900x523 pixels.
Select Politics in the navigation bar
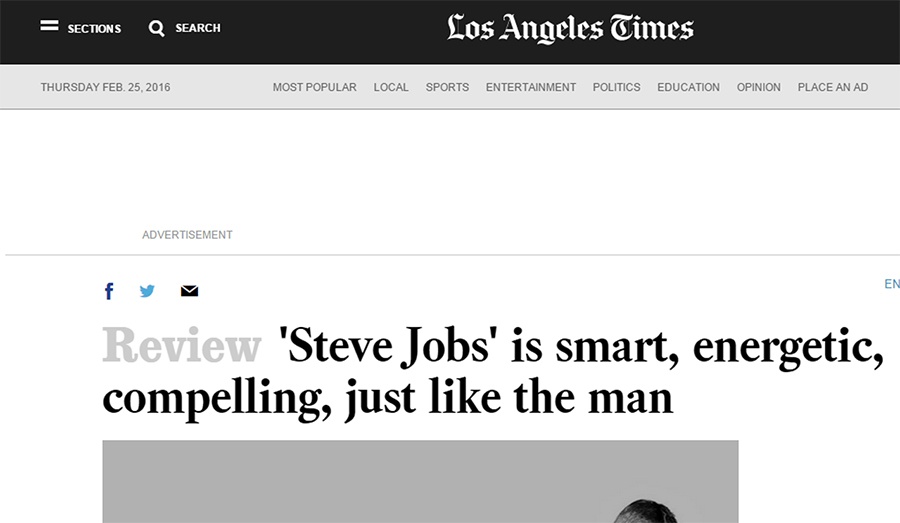616,87
